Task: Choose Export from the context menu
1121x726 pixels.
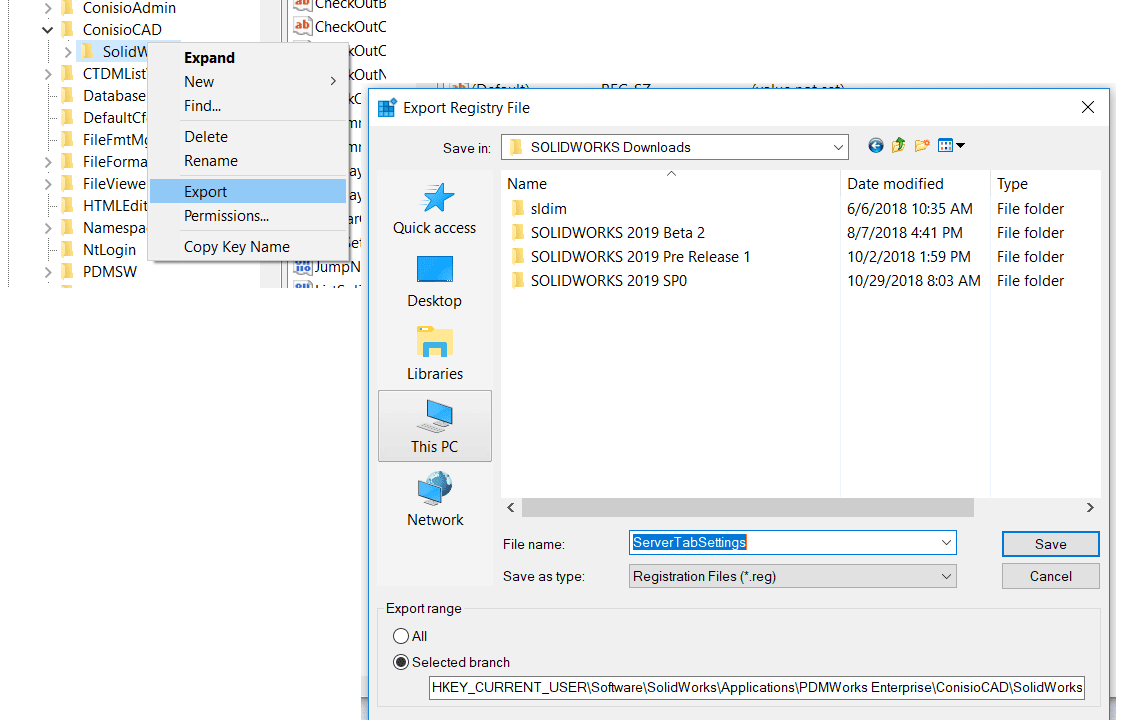Action: click(247, 192)
